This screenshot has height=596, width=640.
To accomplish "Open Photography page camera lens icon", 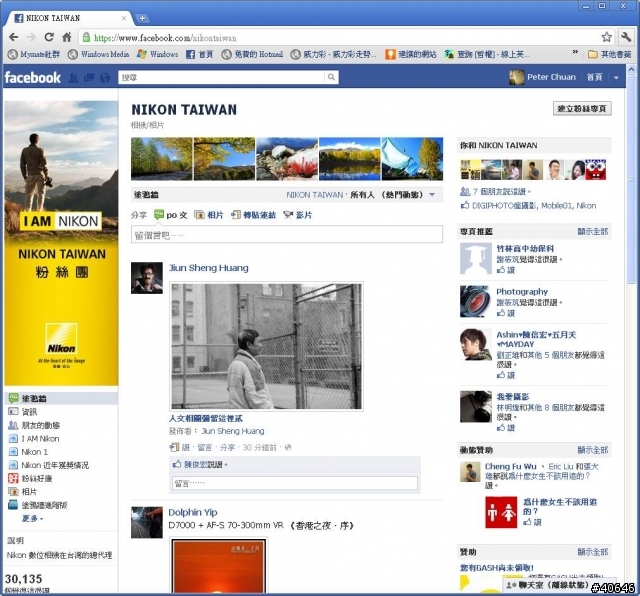I will click(x=476, y=301).
